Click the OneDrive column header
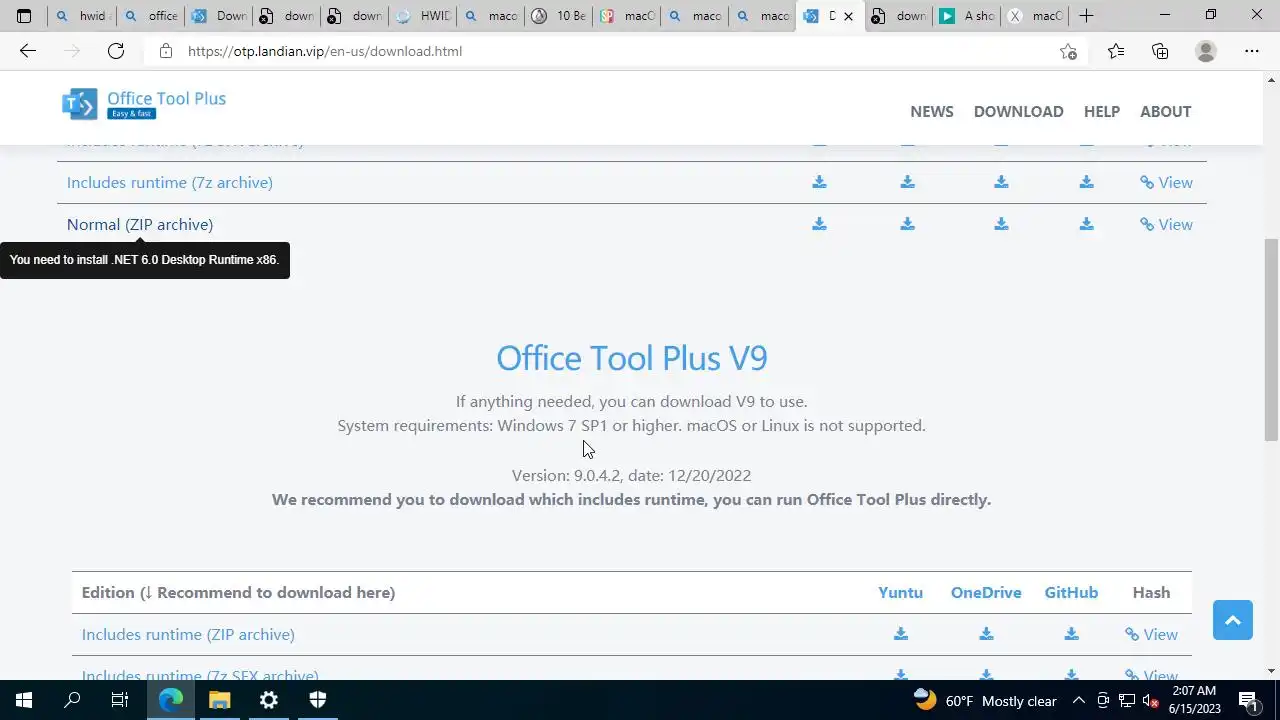Screen dimensions: 1280x720 coord(986,592)
